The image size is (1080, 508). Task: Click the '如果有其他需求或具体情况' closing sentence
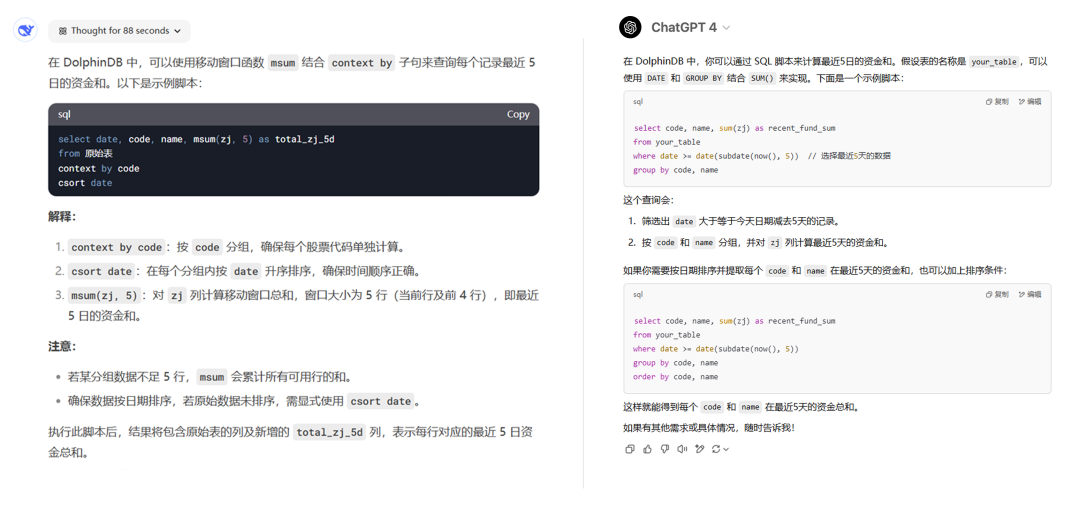click(708, 428)
